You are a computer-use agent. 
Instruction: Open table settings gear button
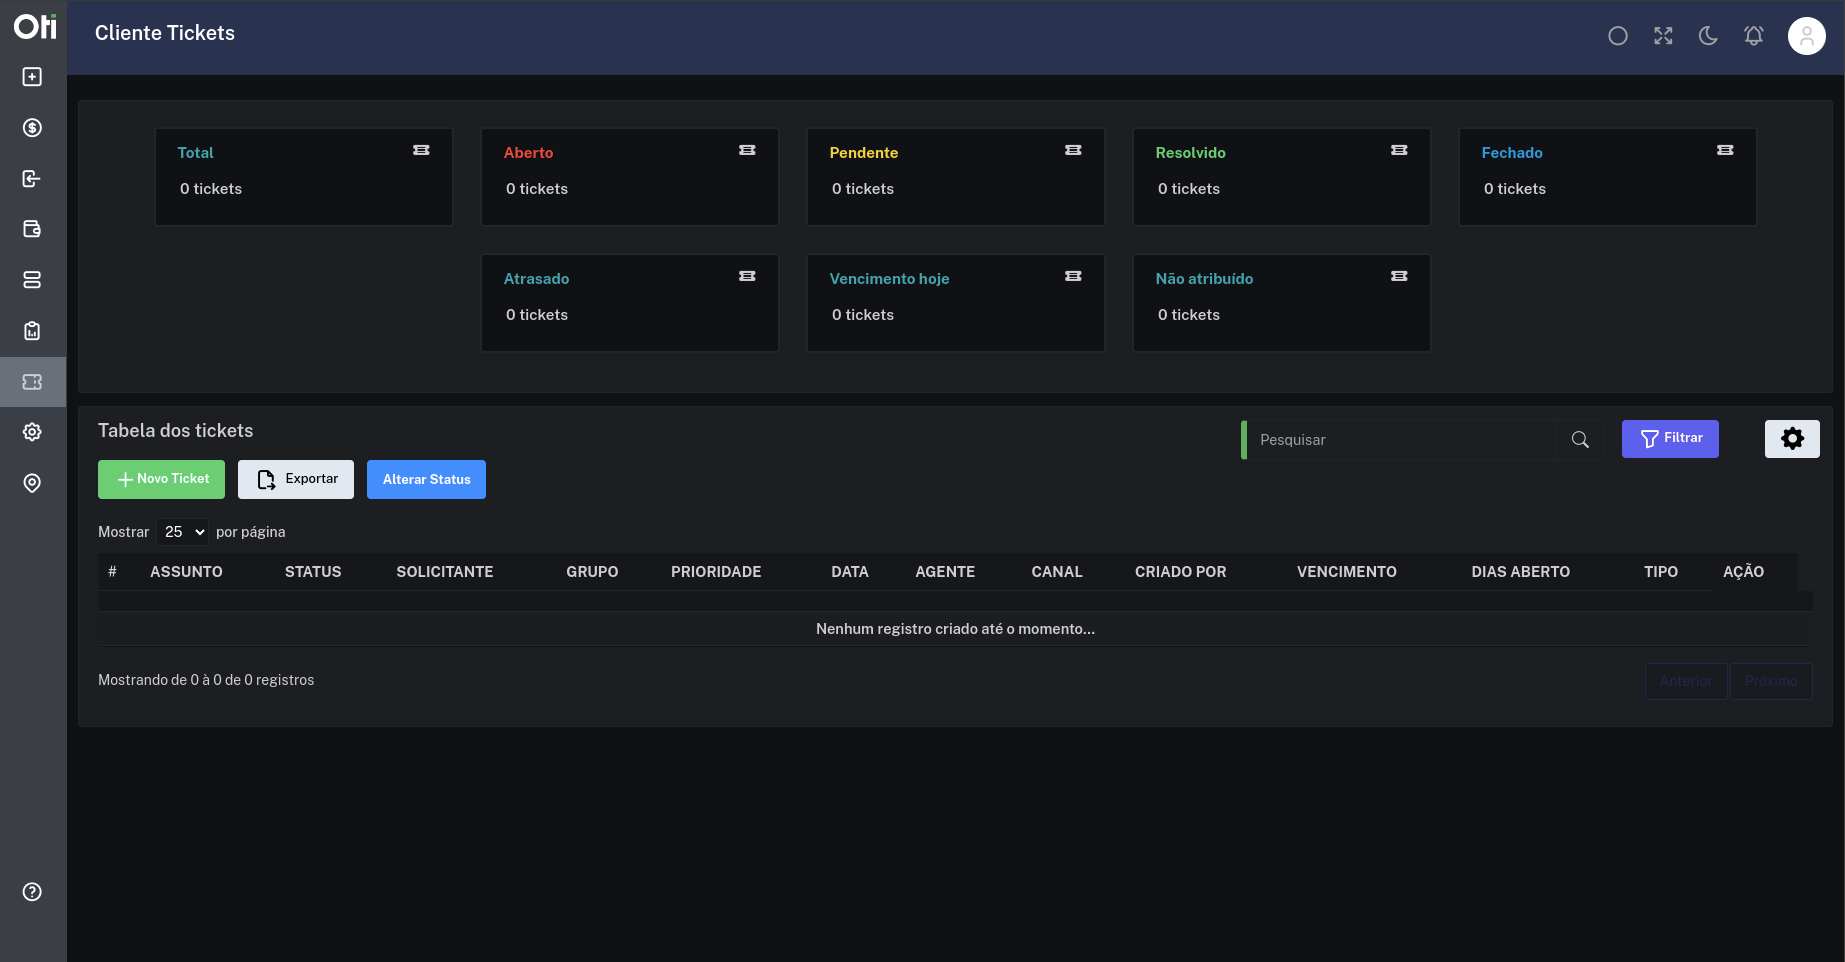(x=1792, y=439)
